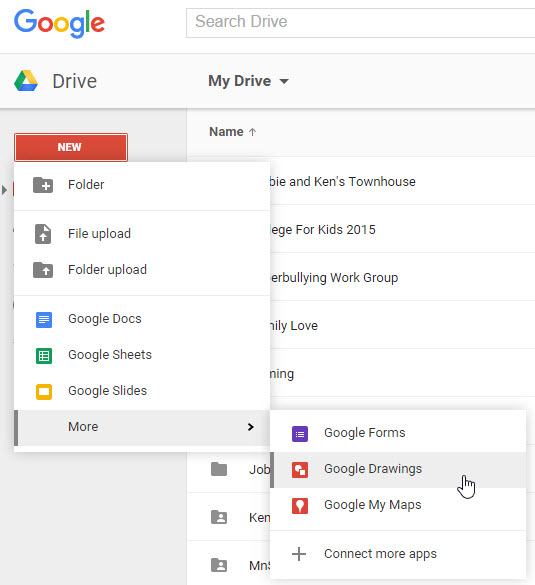
Task: Choose File upload menu entry
Action: 142,234
